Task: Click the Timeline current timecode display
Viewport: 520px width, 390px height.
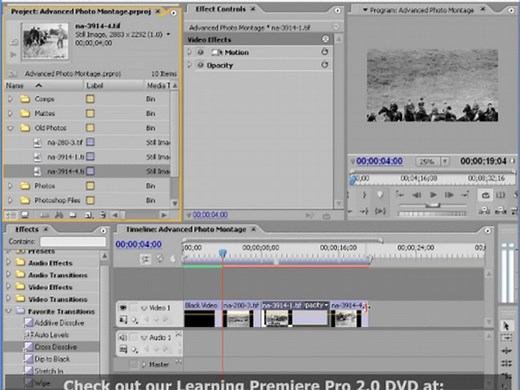Action: point(138,244)
